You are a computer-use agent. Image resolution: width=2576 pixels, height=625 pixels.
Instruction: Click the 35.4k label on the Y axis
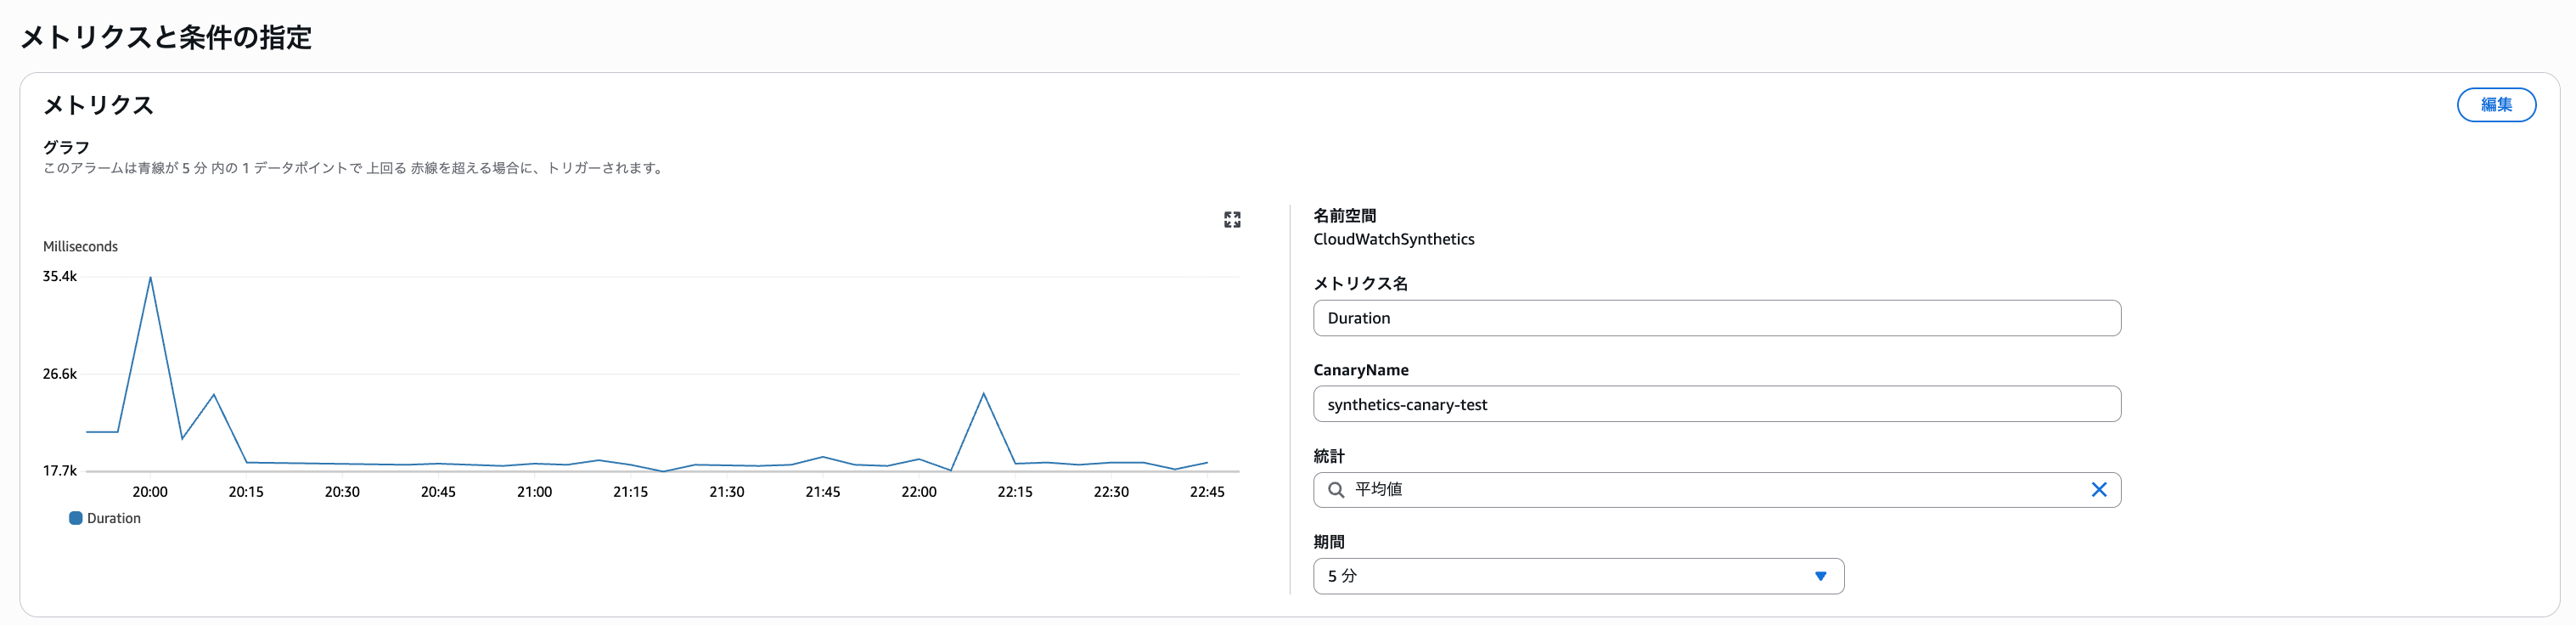tap(59, 277)
